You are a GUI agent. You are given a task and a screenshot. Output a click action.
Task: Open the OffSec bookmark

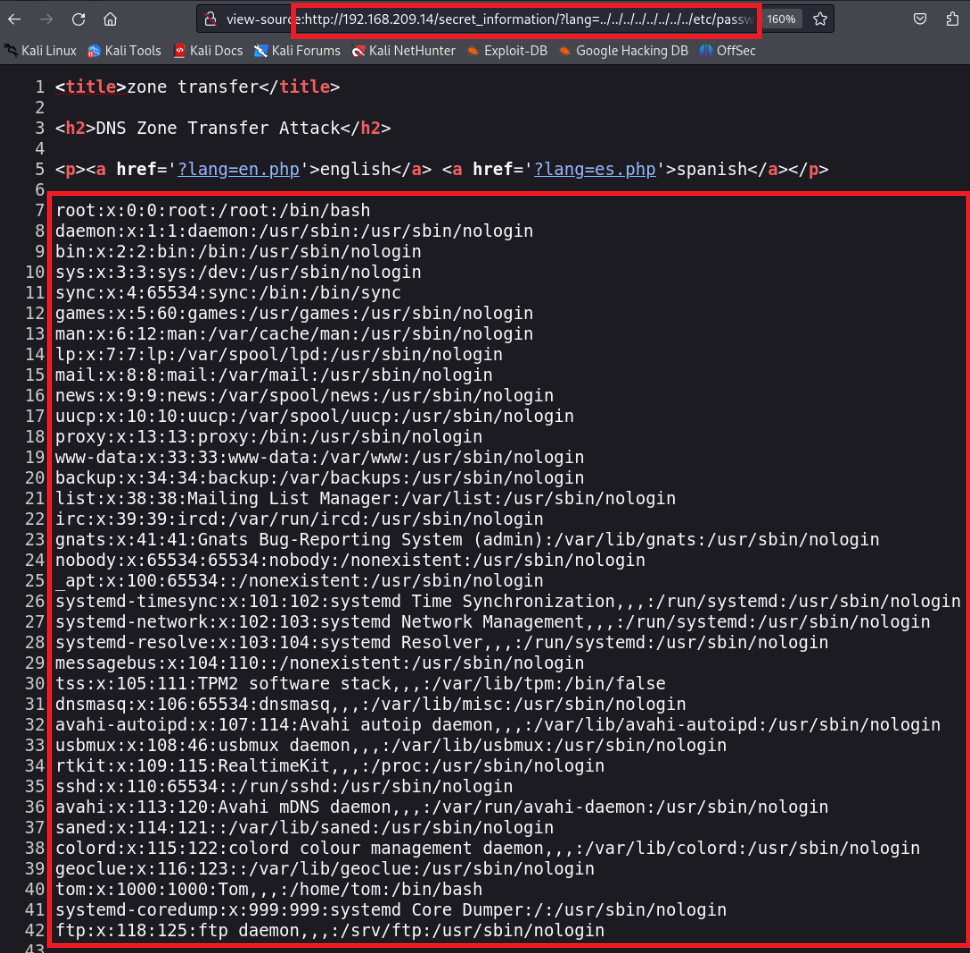[728, 51]
